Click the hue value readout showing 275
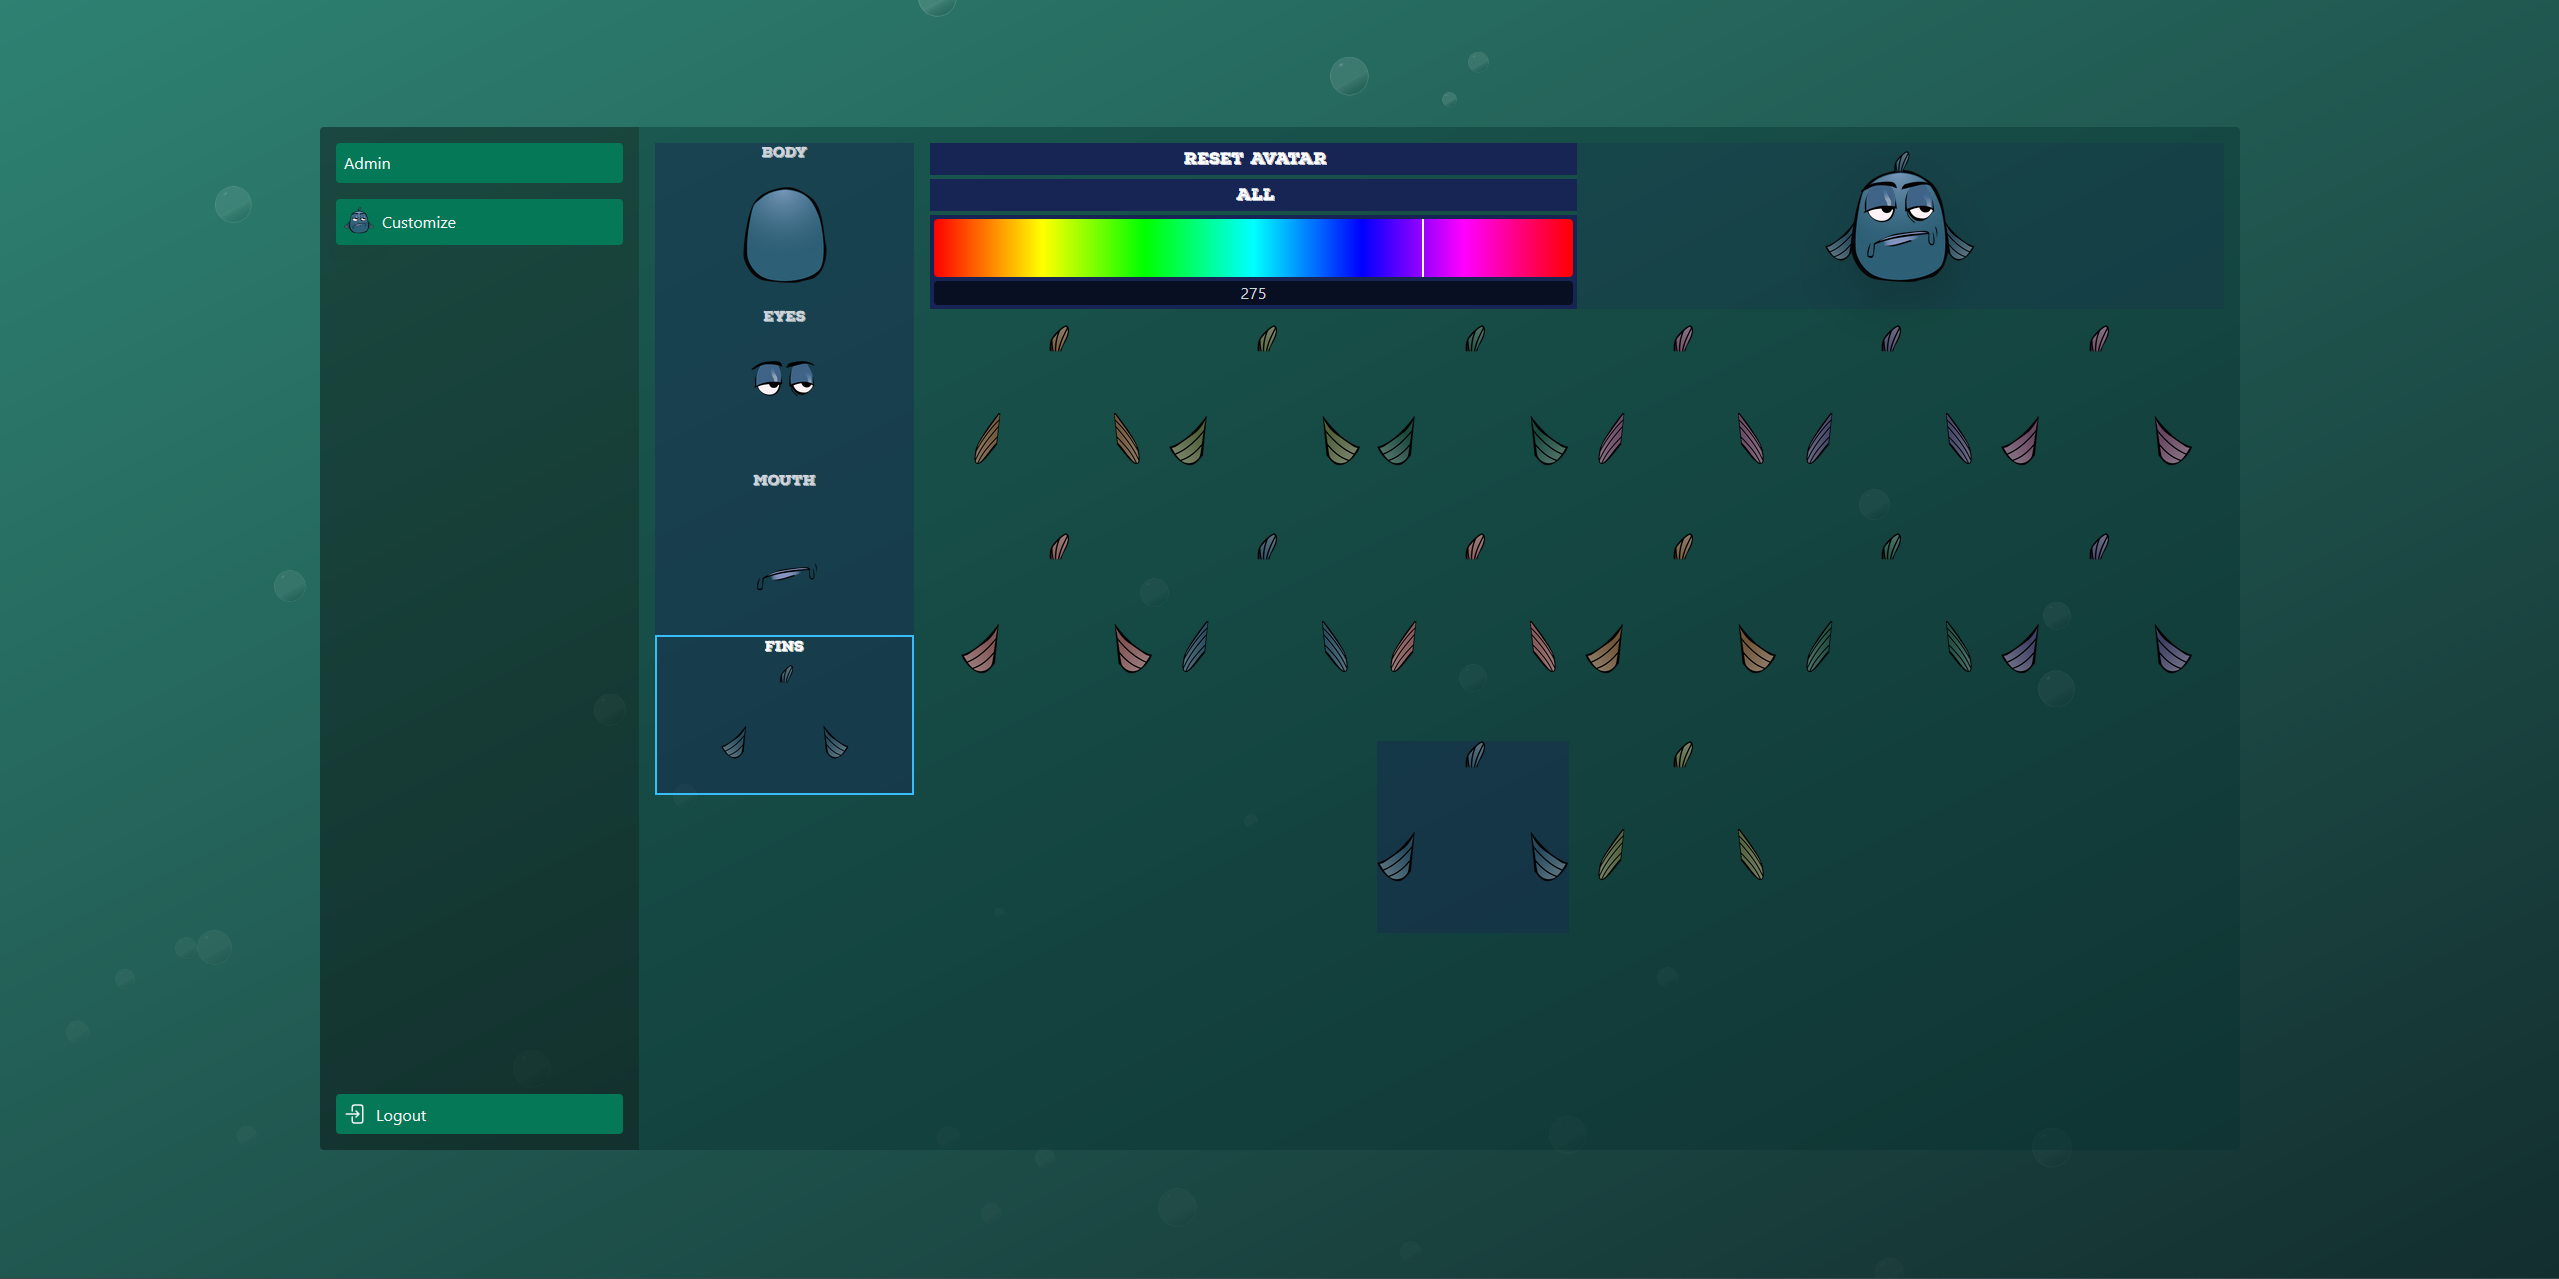Screen dimensions: 2559x1279 coord(1252,292)
